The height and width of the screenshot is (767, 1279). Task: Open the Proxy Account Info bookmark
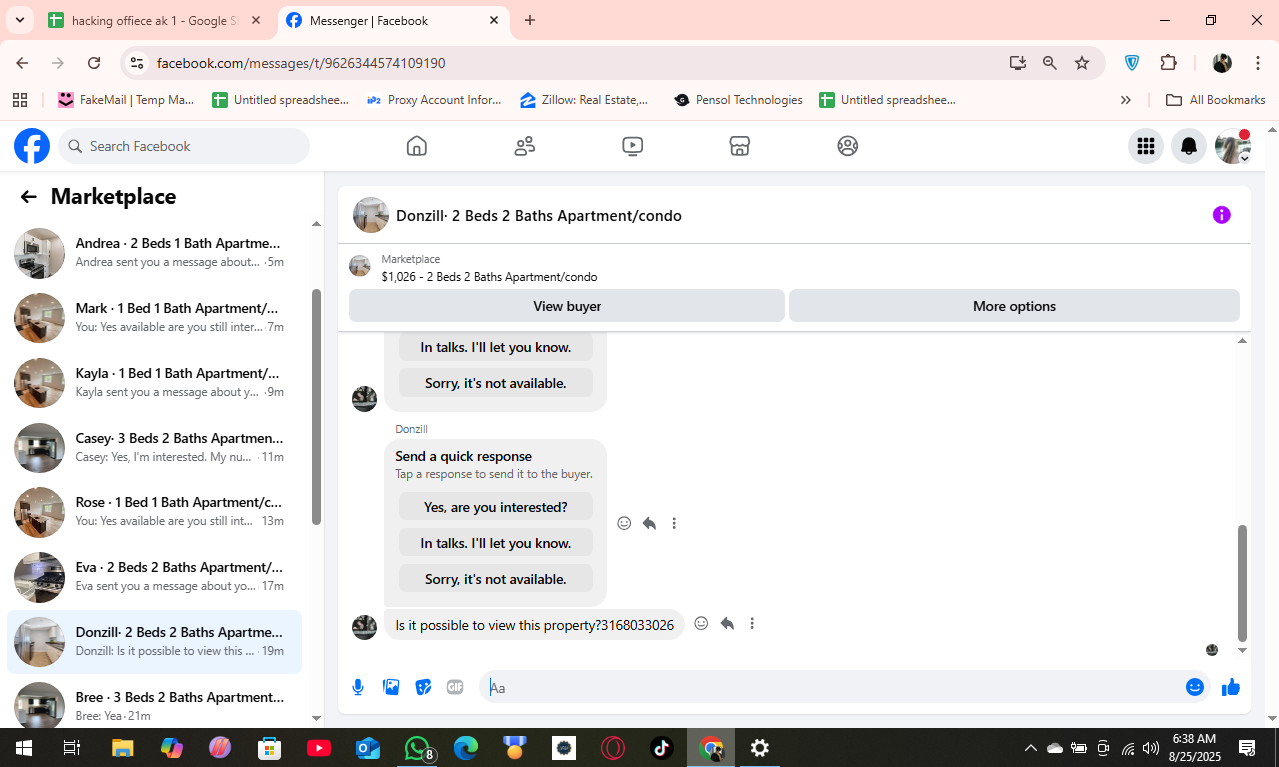click(434, 100)
